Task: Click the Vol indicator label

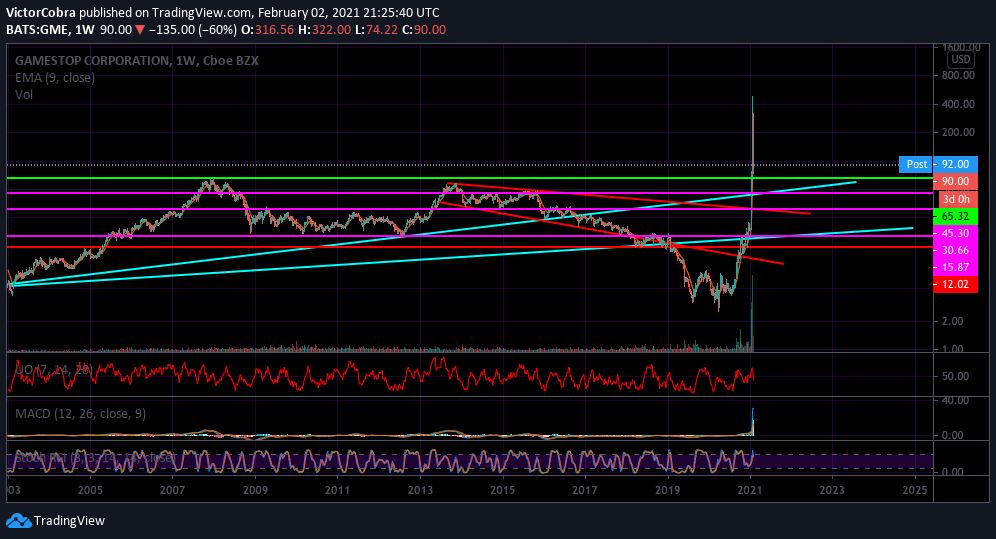Action: [x=24, y=95]
